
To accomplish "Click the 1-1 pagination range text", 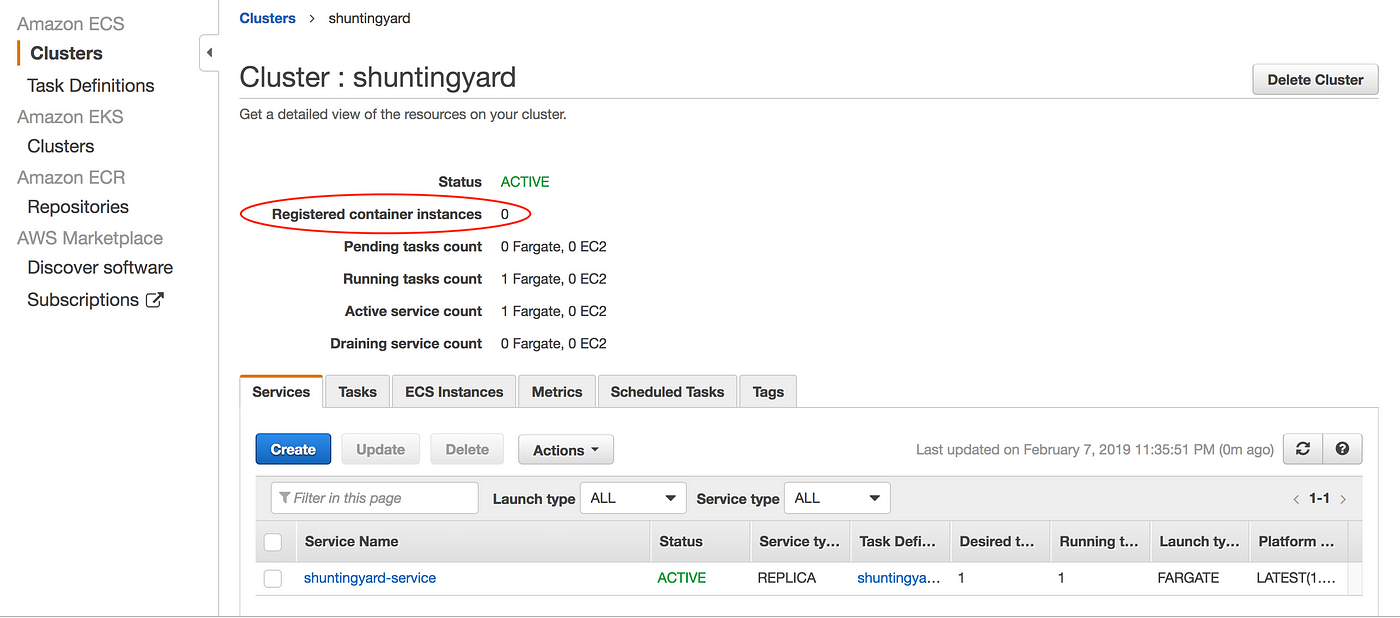I will click(x=1320, y=499).
